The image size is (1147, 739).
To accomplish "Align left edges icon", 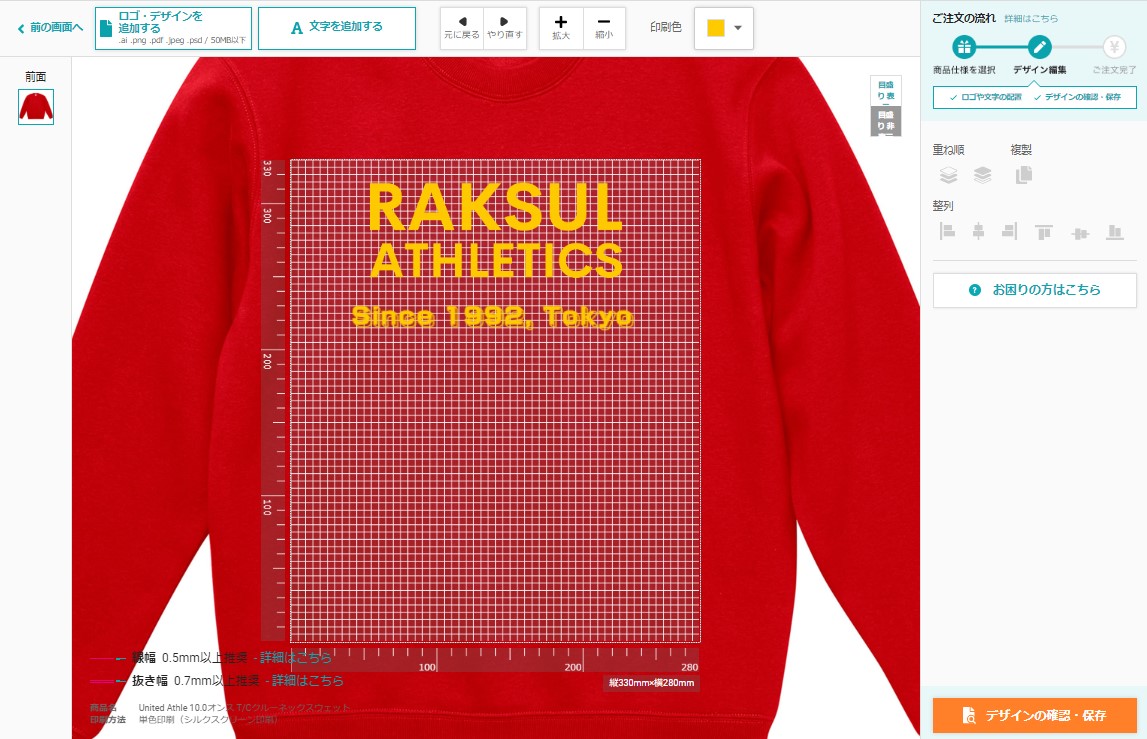I will coord(947,232).
